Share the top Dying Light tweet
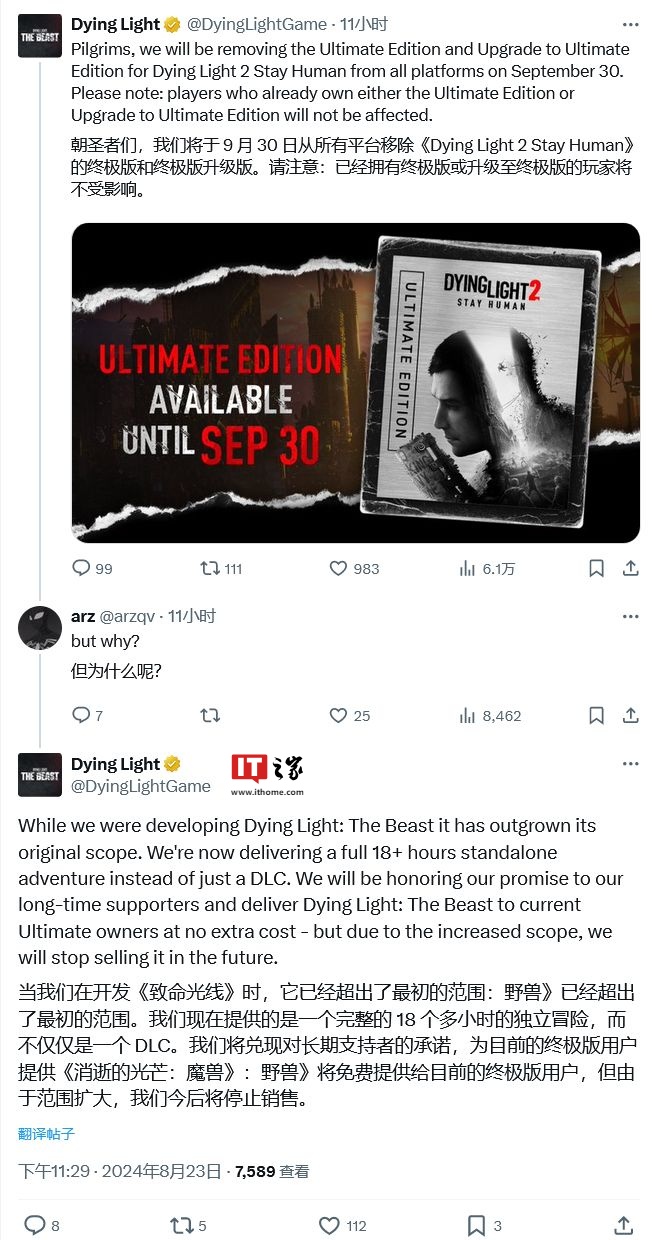Screen dimensions: 652x1240 coord(631,568)
